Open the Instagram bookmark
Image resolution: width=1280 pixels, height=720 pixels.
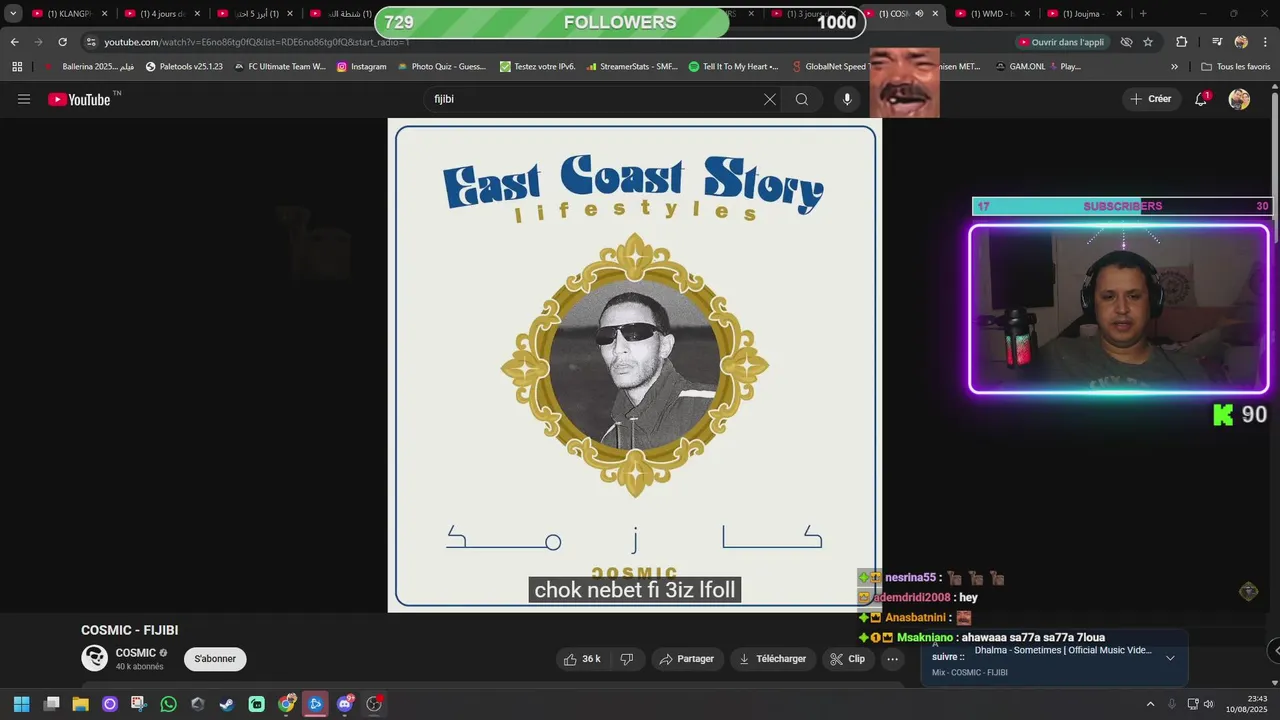361,67
